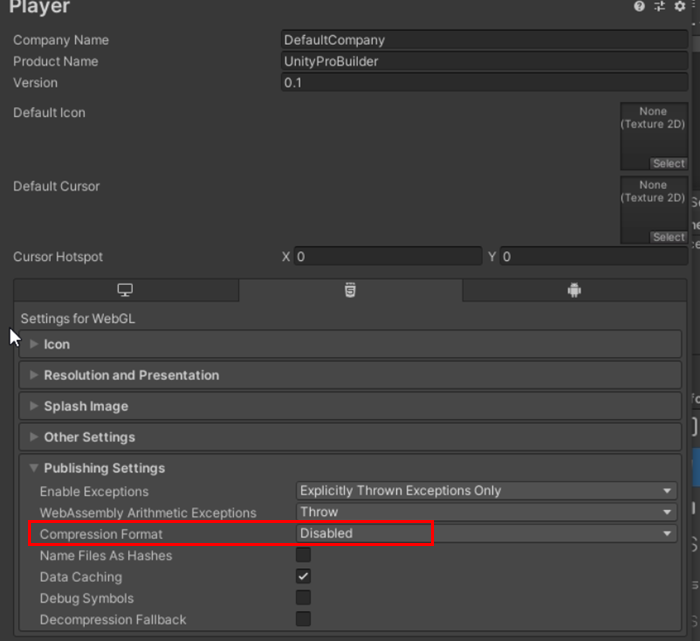Click the 'Debug Symbols' label

[87, 599]
